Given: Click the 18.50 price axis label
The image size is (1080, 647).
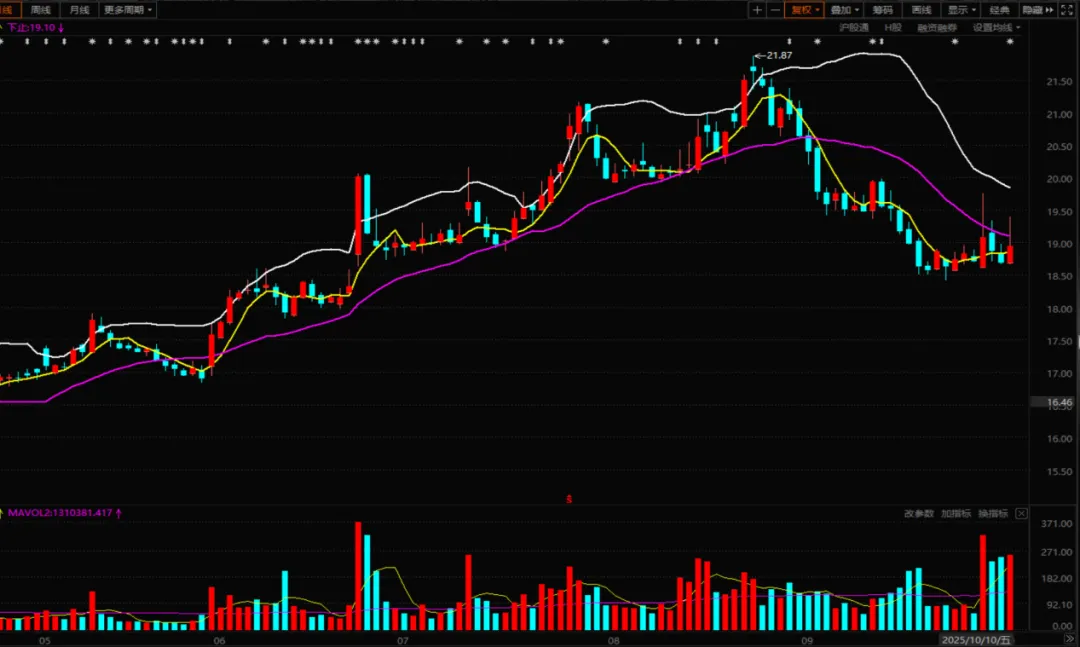Looking at the screenshot, I should (1059, 276).
